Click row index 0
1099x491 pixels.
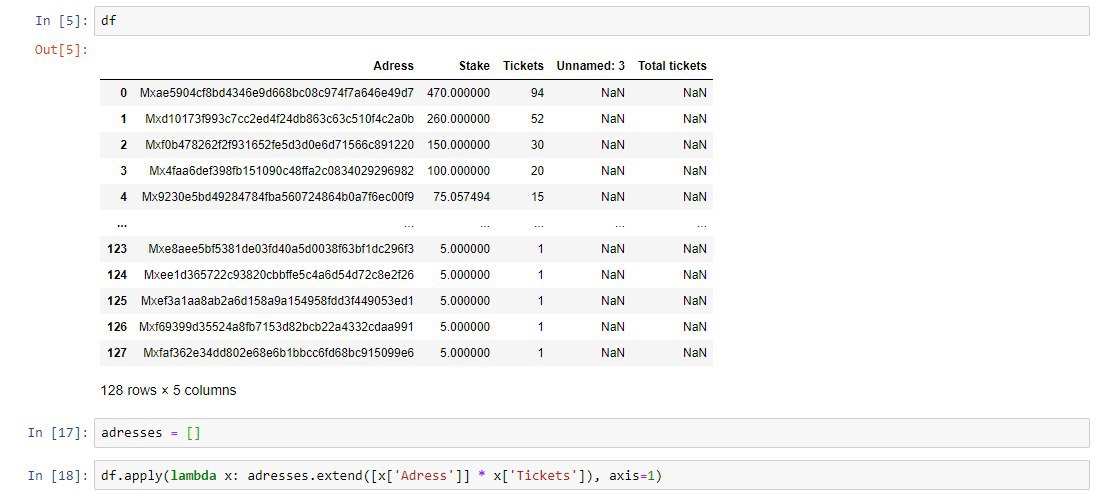tap(123, 92)
